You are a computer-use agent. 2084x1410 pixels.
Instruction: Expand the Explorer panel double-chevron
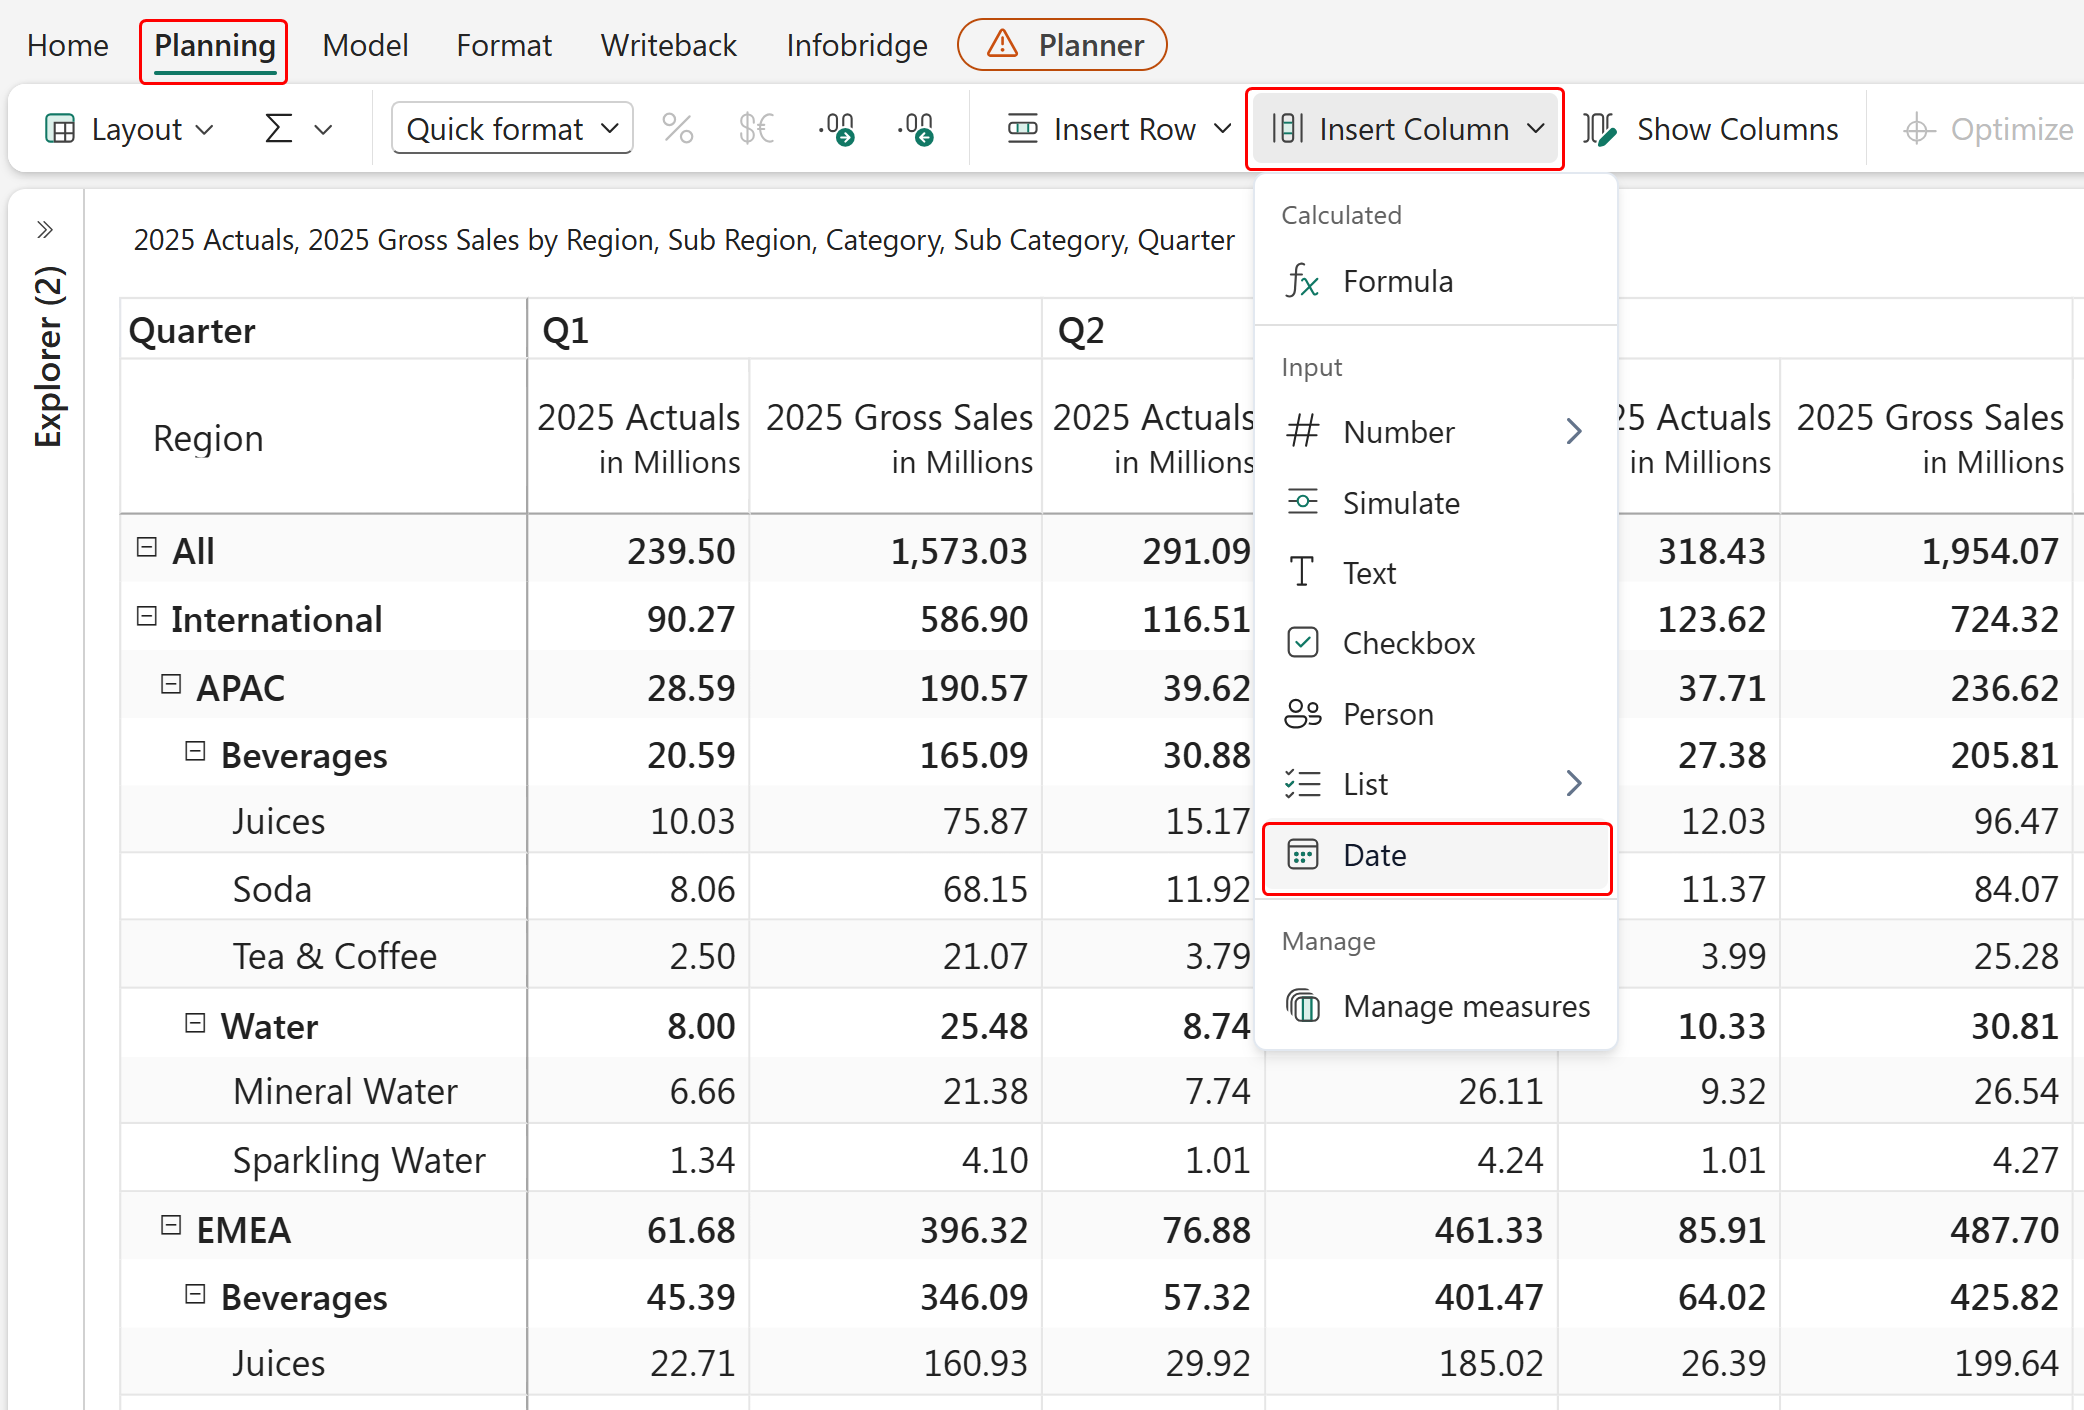point(45,230)
